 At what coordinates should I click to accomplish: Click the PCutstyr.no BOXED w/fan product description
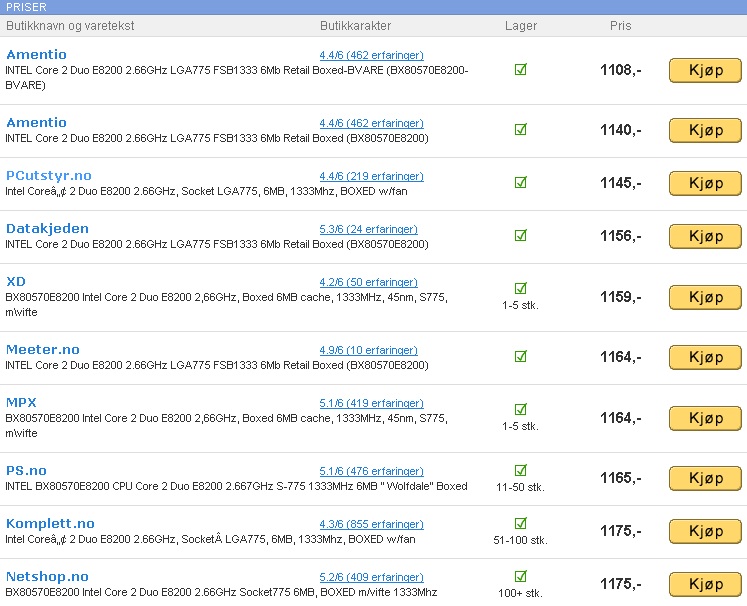[x=206, y=192]
